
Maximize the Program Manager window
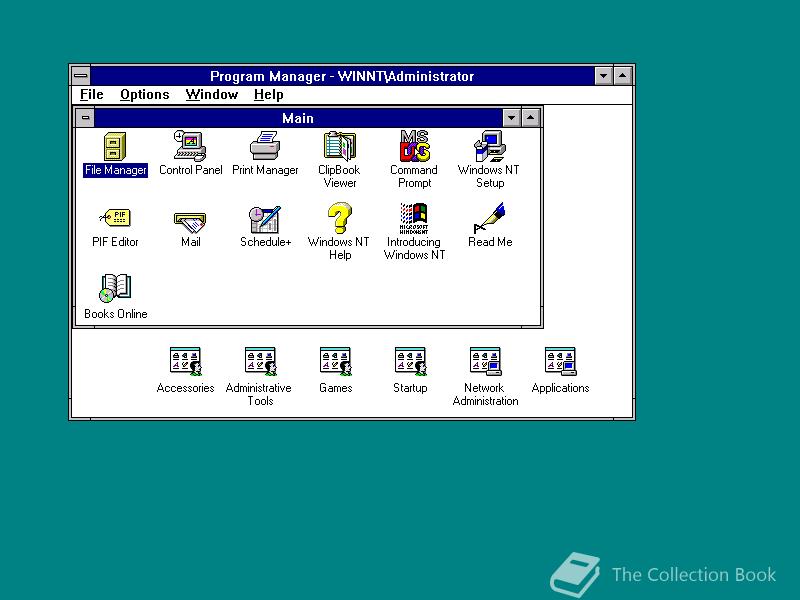tap(623, 76)
